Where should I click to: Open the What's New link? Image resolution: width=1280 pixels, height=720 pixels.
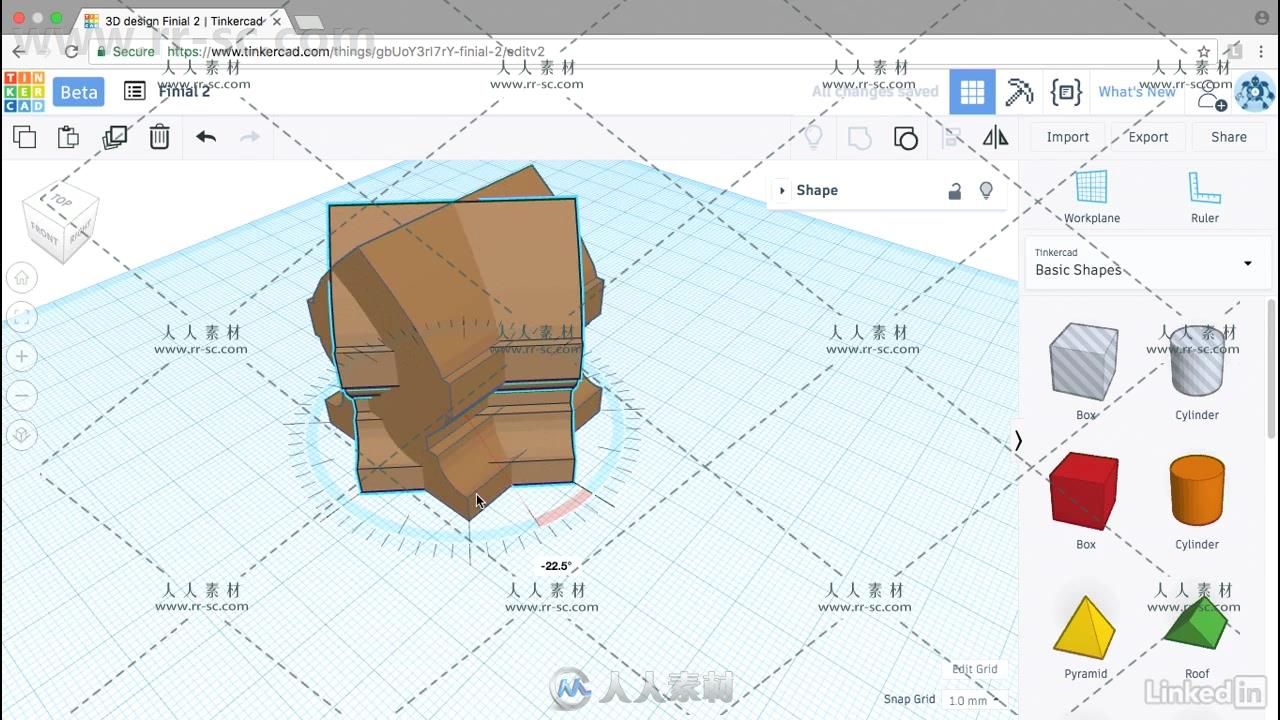[1137, 92]
